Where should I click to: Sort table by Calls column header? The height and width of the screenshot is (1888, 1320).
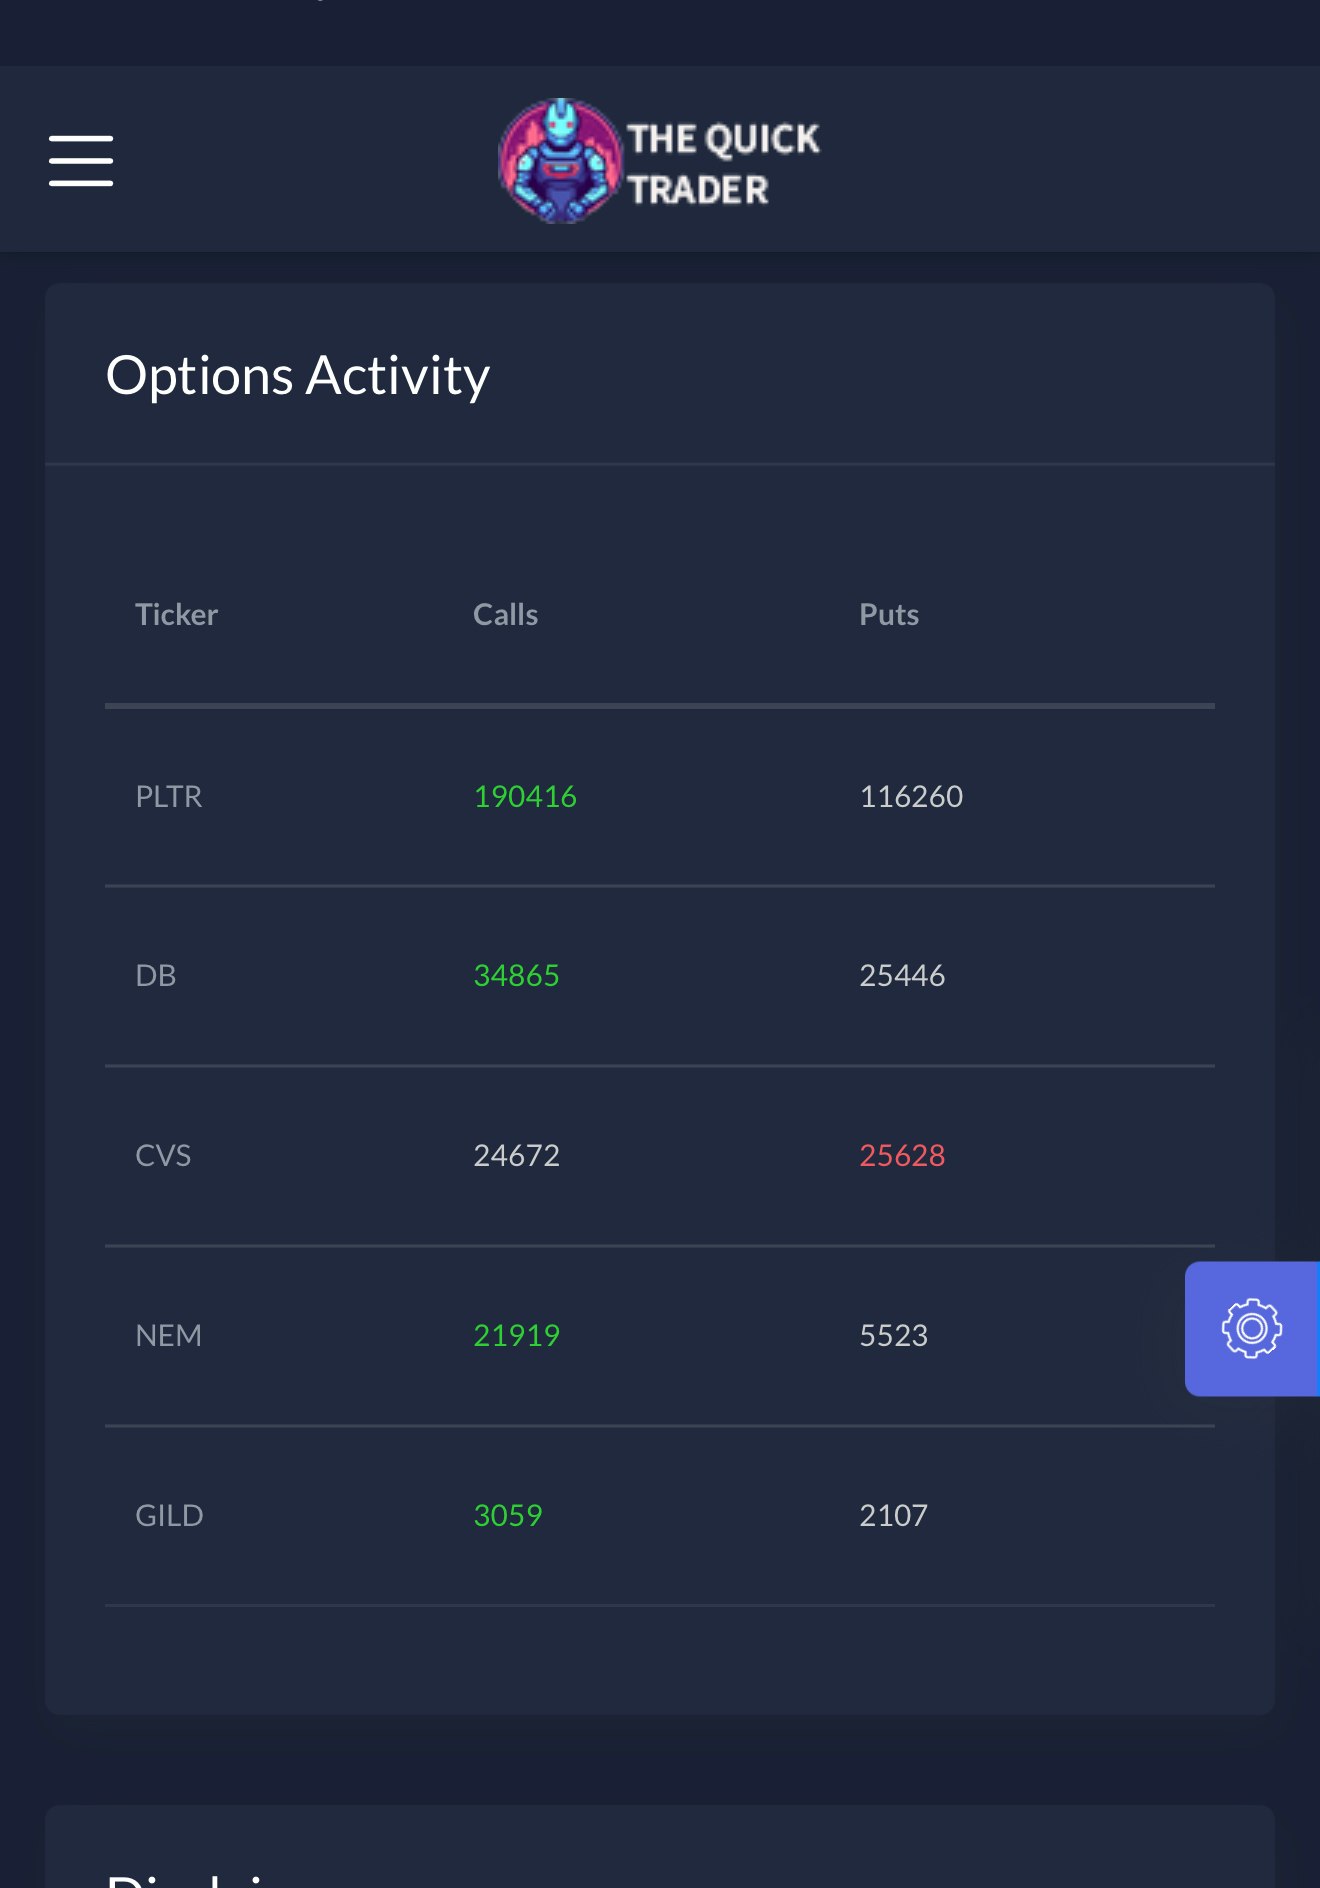coord(505,615)
